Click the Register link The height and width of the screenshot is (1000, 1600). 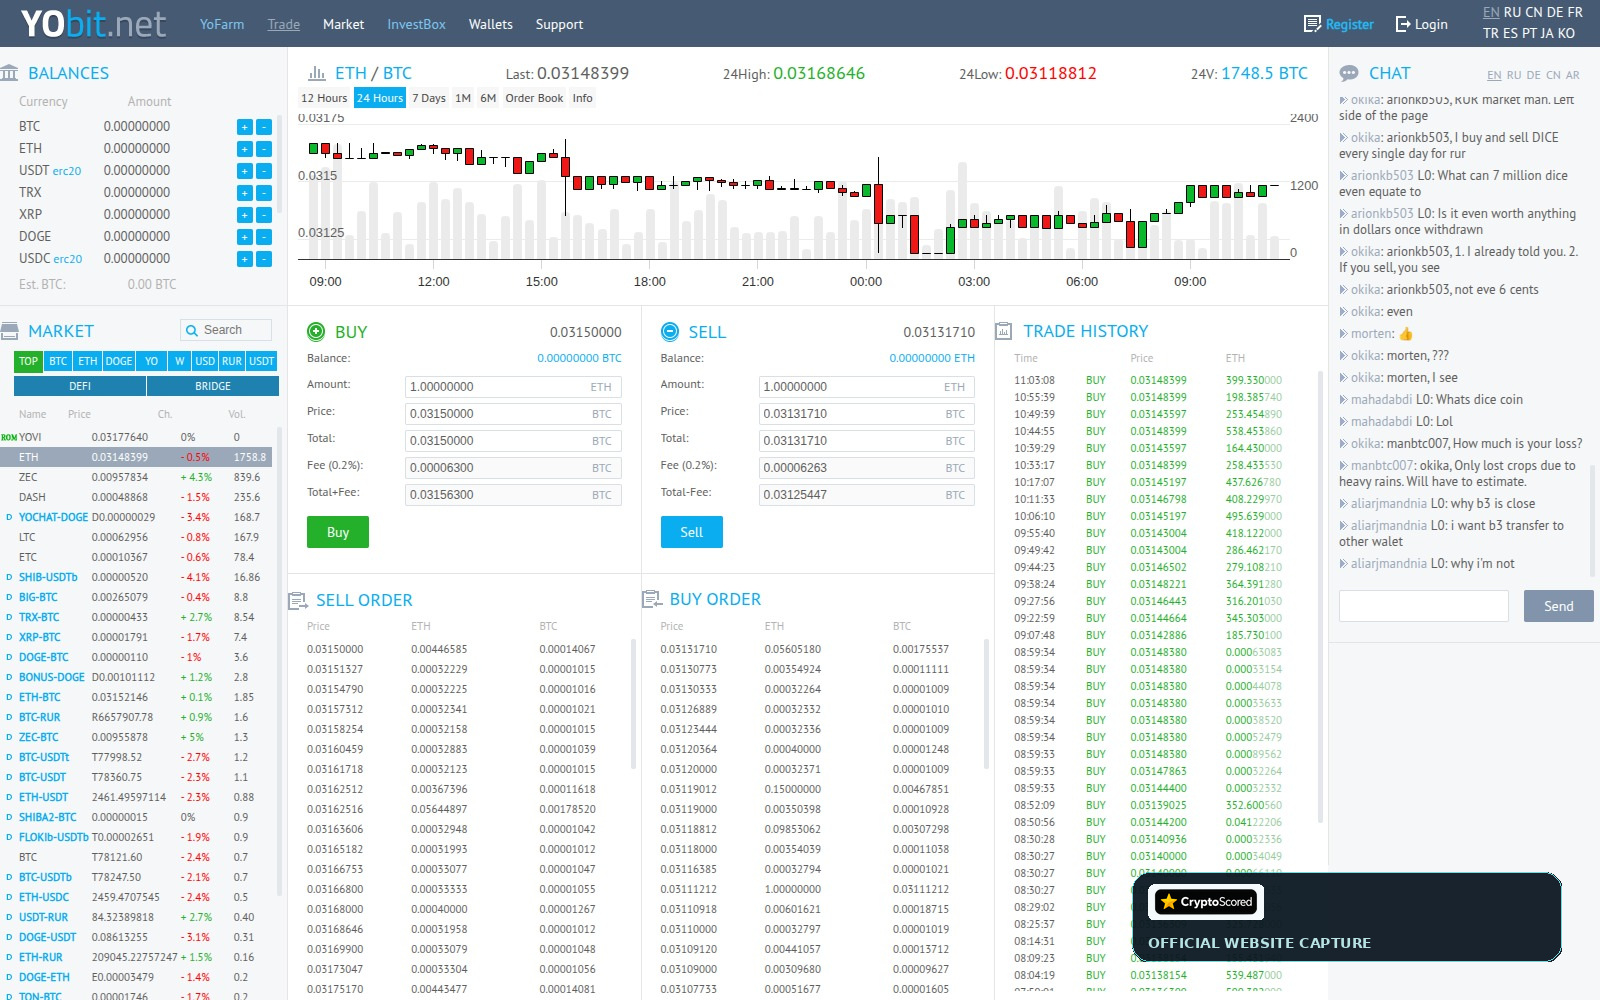coord(1349,24)
